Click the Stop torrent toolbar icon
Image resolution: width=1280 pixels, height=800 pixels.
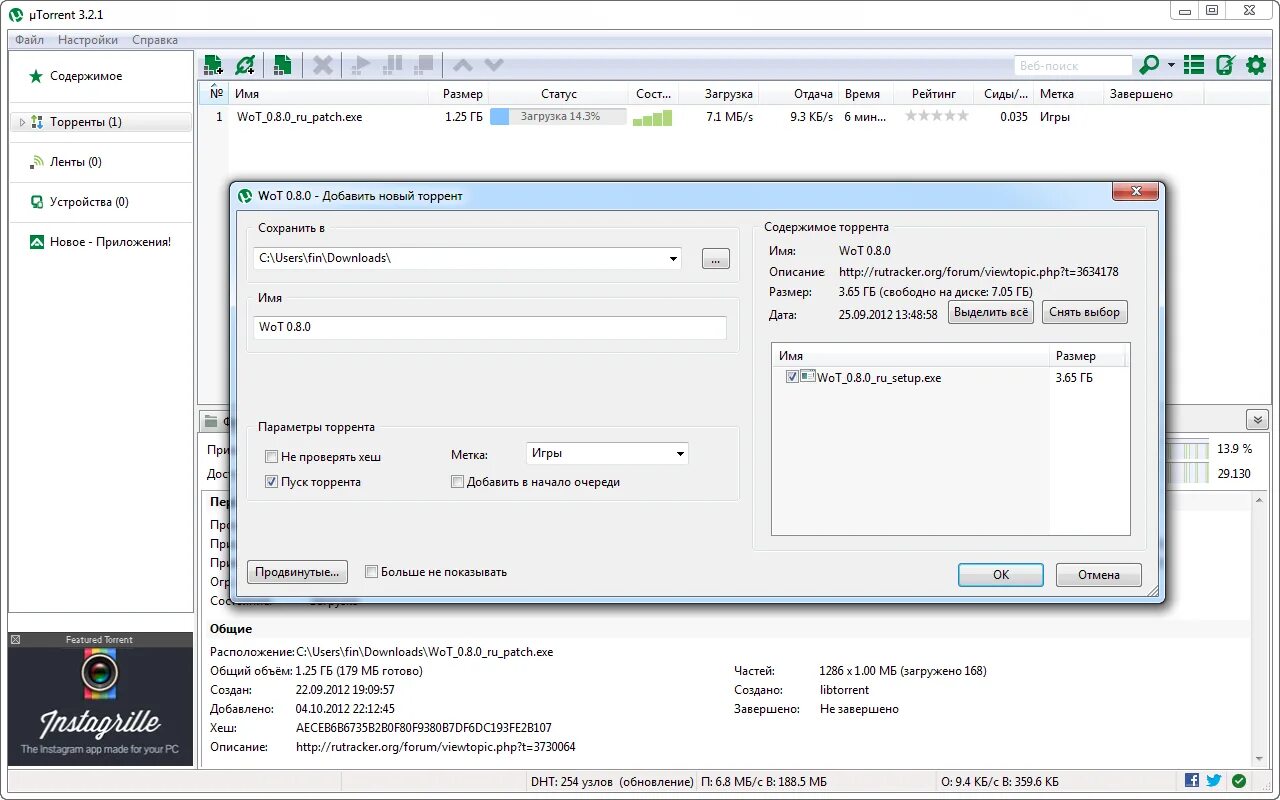pos(424,66)
